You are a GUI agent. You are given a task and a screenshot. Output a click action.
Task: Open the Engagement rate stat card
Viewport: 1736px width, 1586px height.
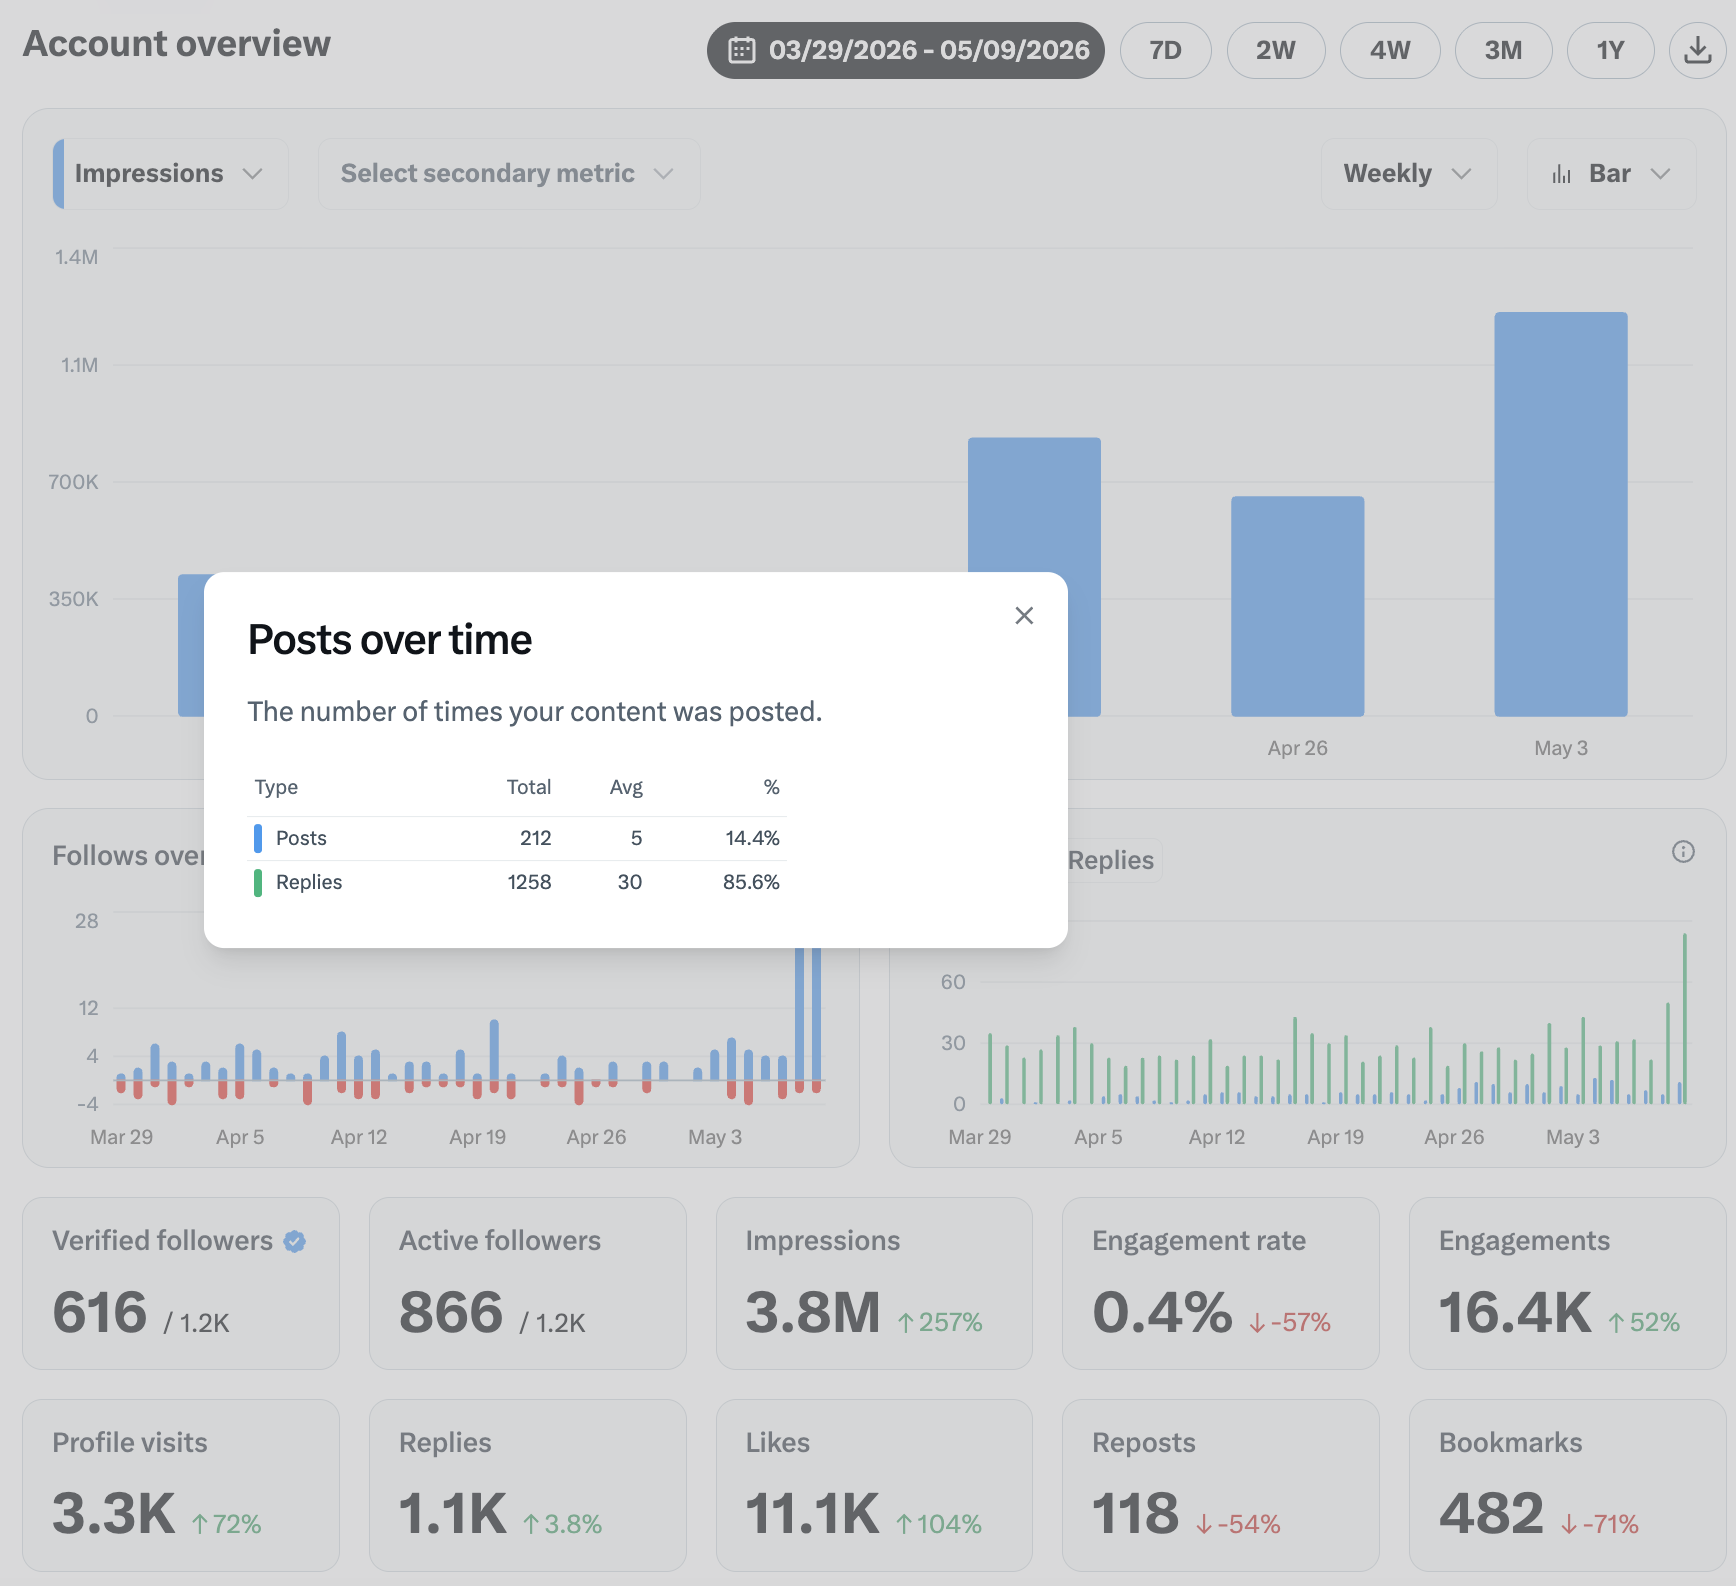coord(1220,1284)
